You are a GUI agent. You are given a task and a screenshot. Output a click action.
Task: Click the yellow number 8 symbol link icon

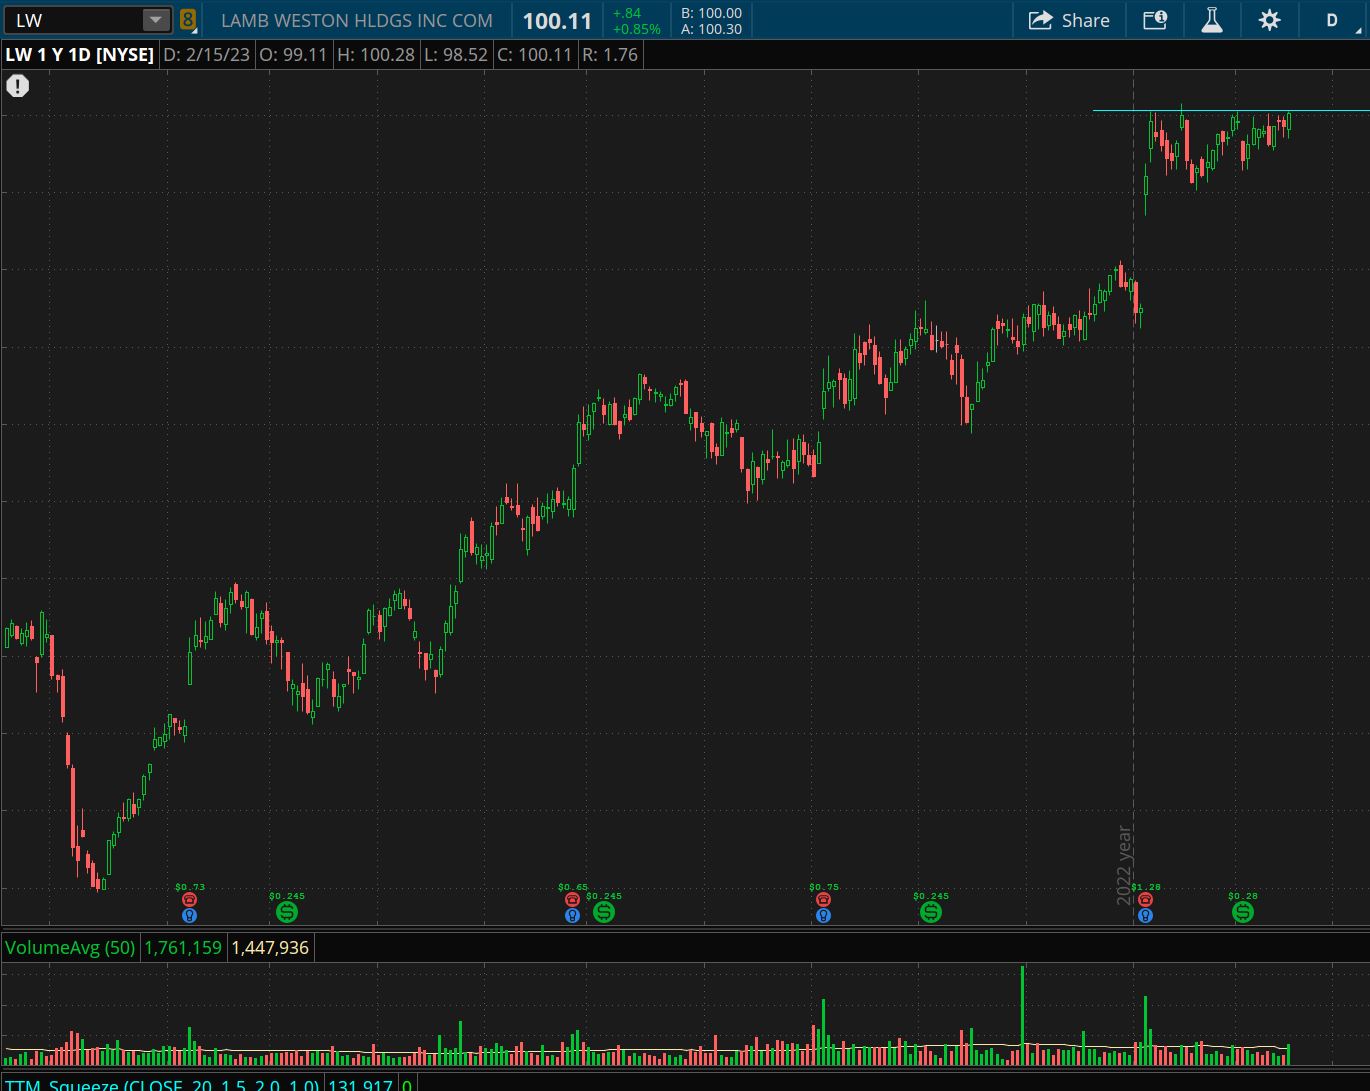point(188,20)
